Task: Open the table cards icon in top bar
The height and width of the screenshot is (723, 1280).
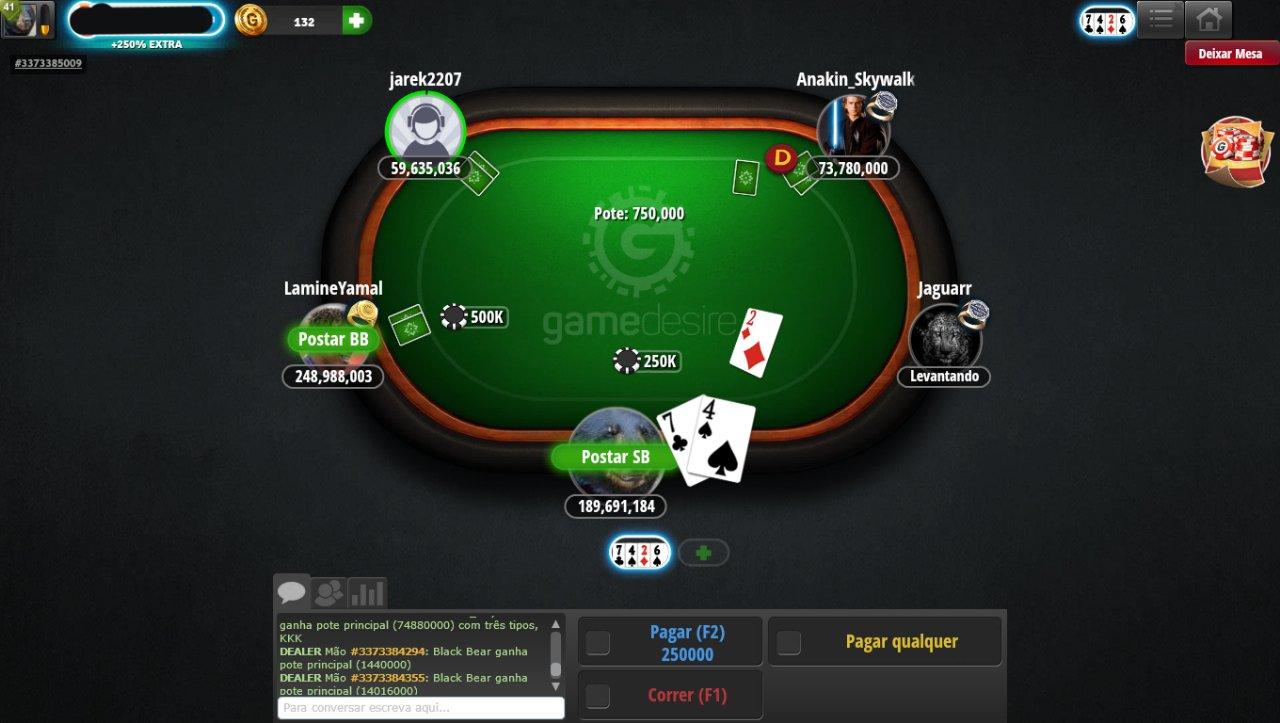Action: coord(1107,20)
